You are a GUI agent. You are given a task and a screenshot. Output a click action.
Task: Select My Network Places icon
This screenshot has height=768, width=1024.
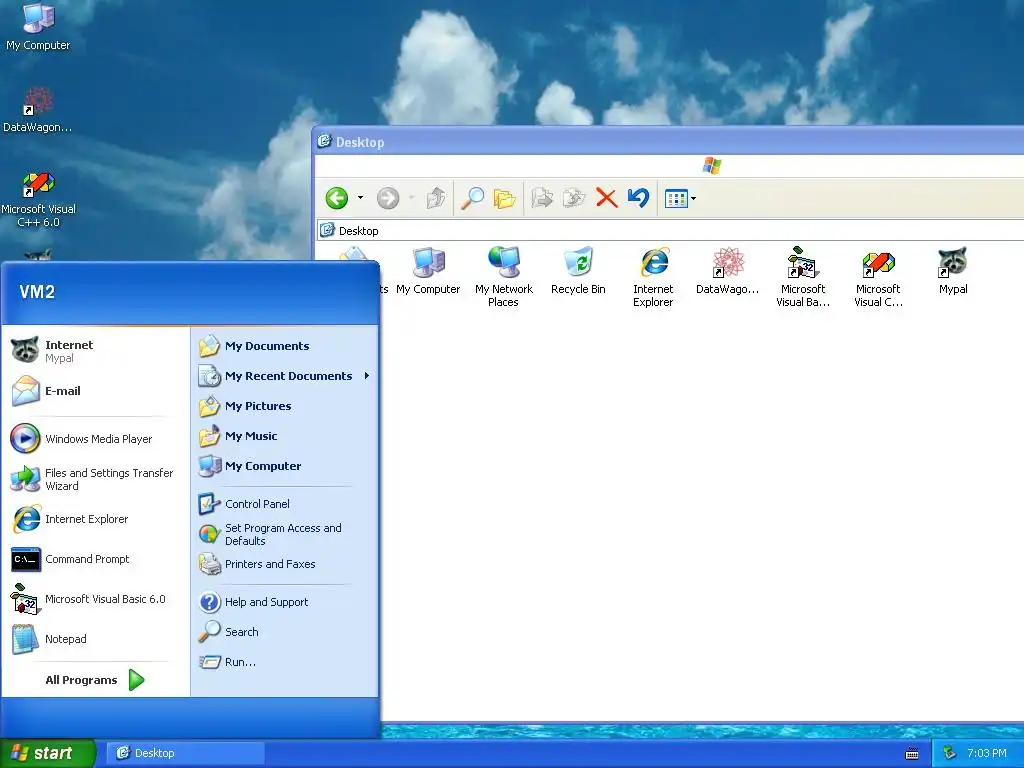(504, 278)
